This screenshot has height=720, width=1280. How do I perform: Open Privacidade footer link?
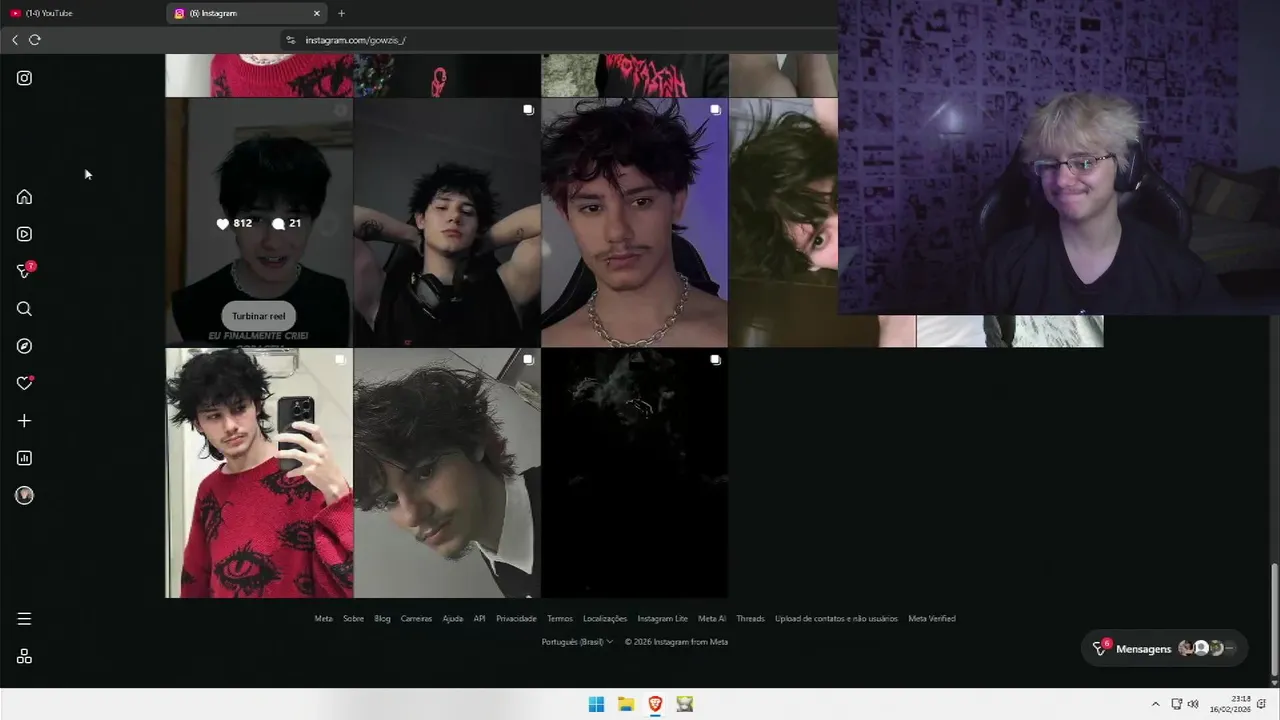pos(516,619)
